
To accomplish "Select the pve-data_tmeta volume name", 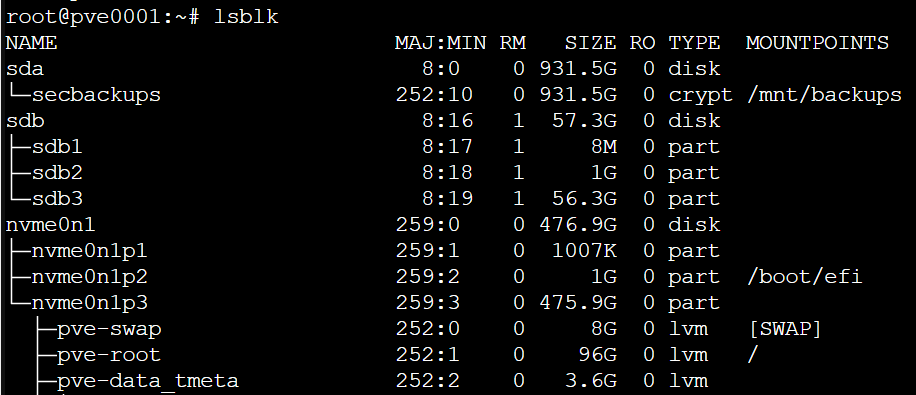I will pyautogui.click(x=148, y=381).
